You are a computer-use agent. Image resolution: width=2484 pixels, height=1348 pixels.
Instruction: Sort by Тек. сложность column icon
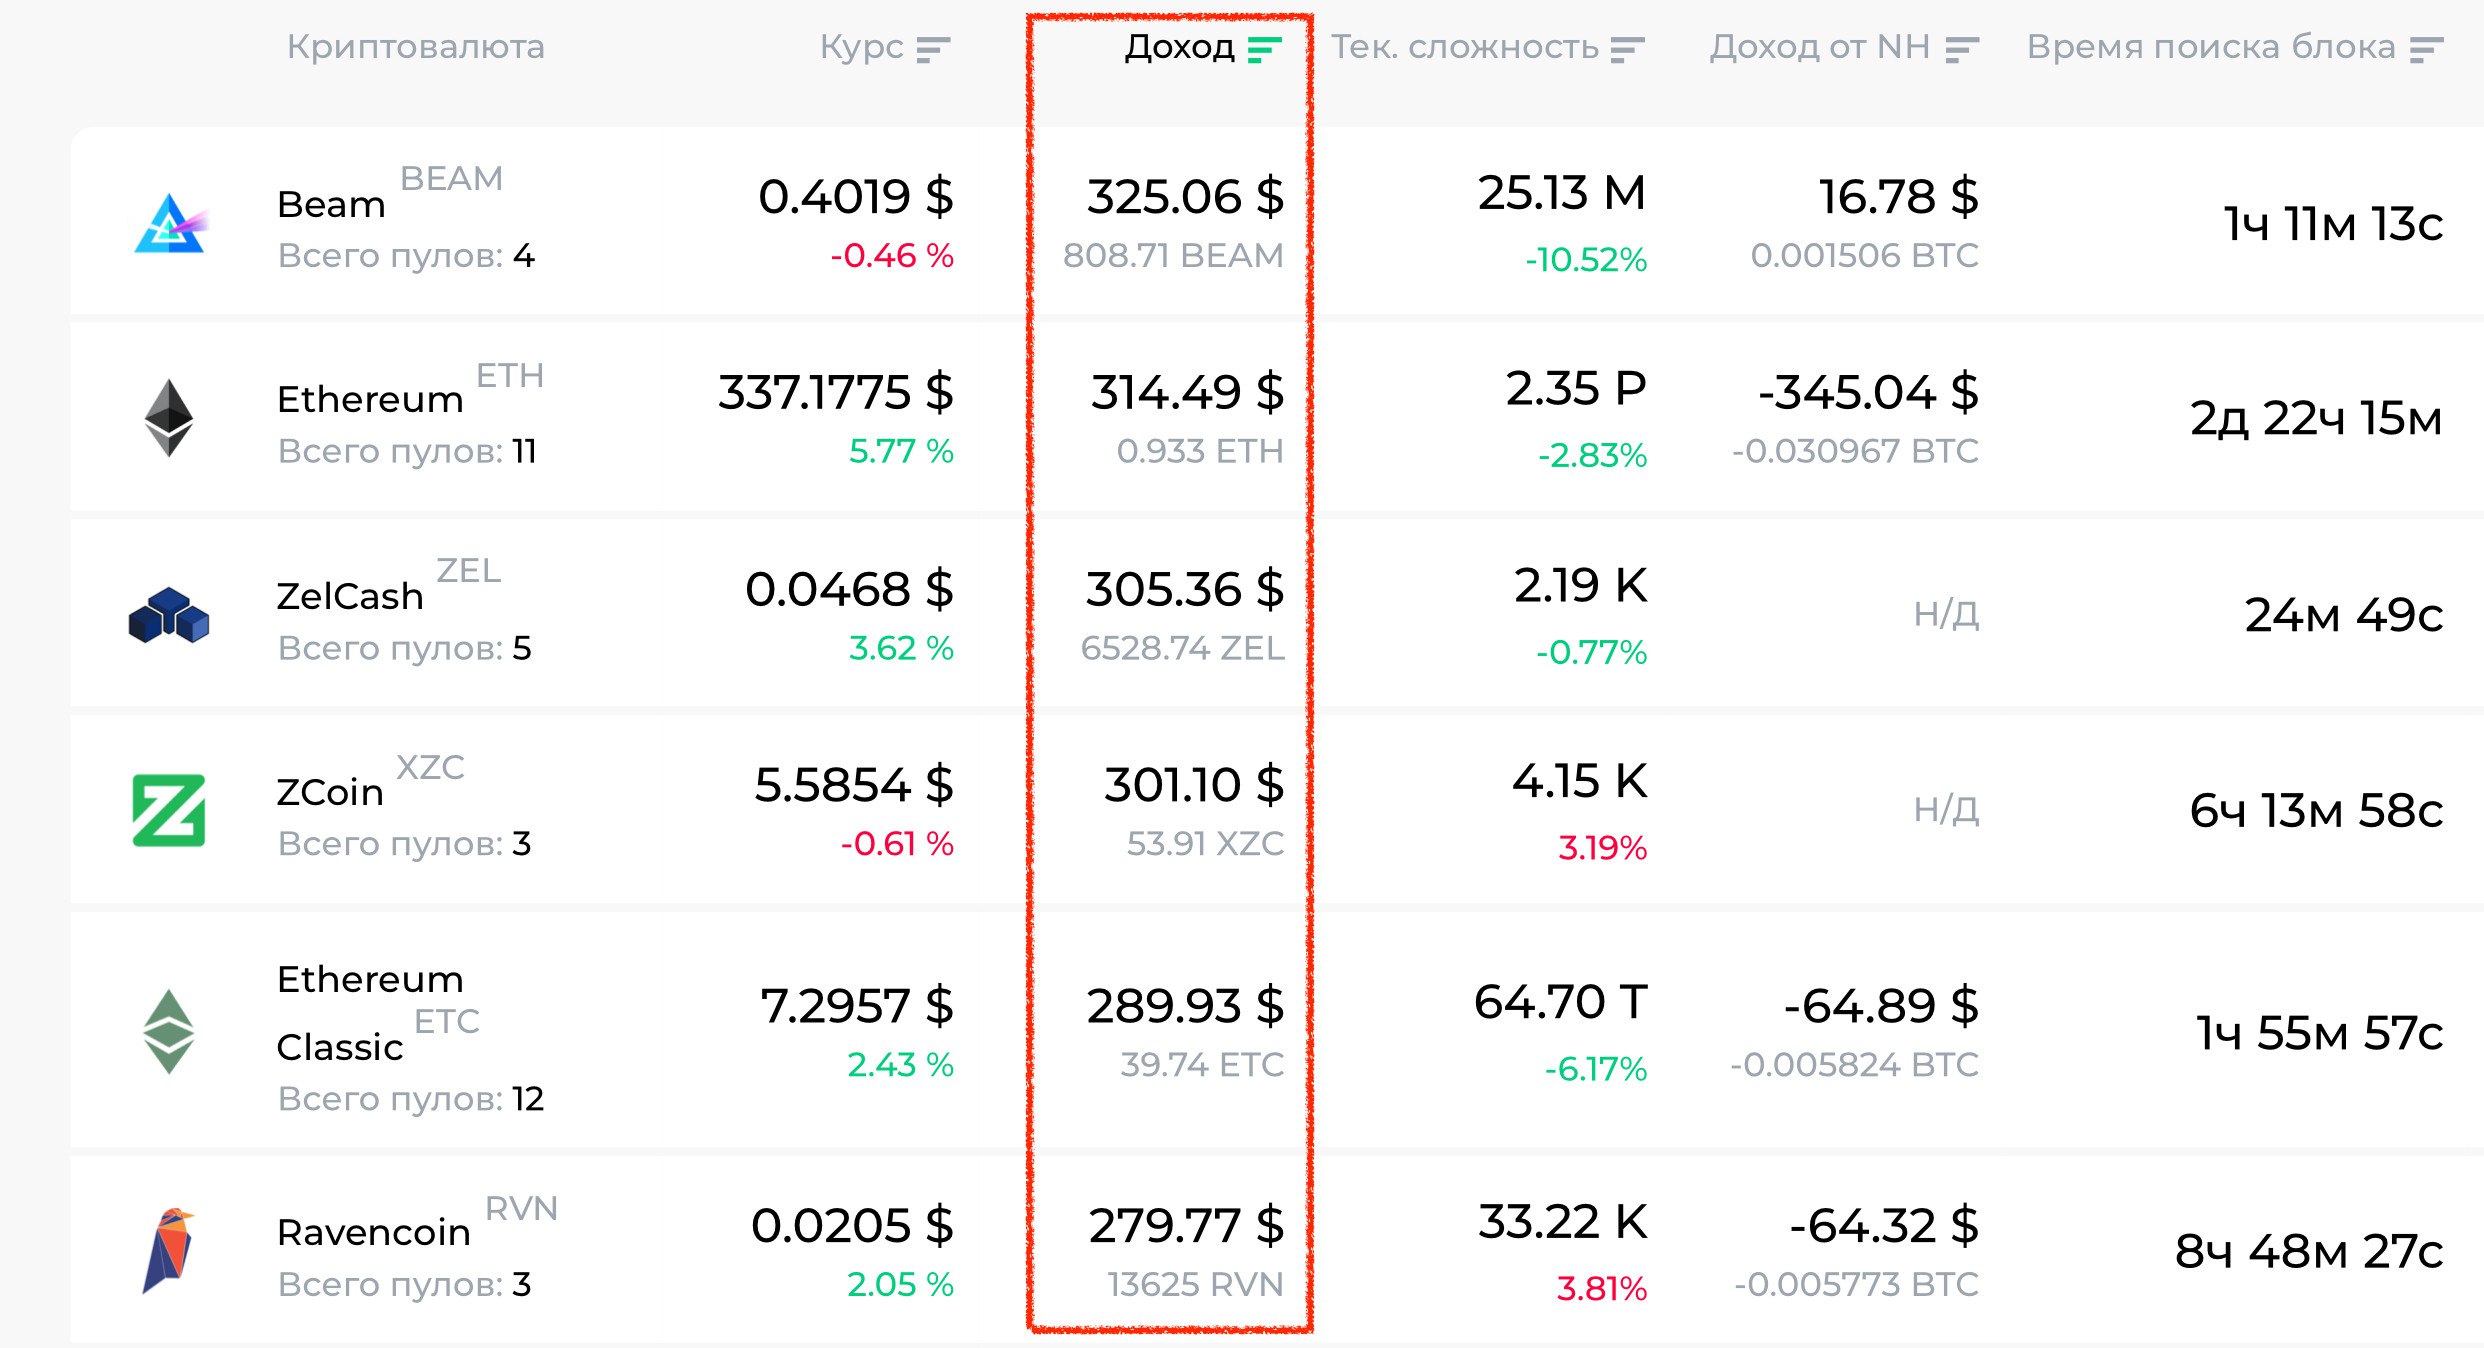point(1627,49)
